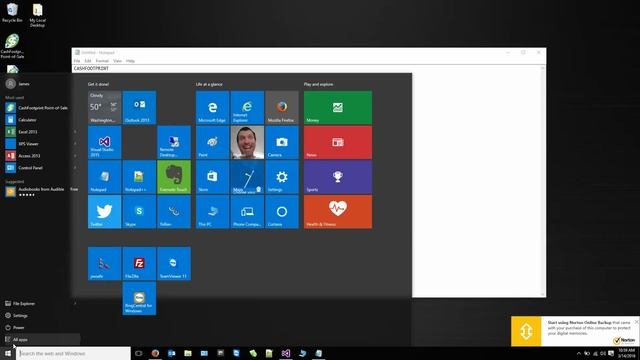640x360 pixels.
Task: Launch the Skype tile
Action: 139,211
